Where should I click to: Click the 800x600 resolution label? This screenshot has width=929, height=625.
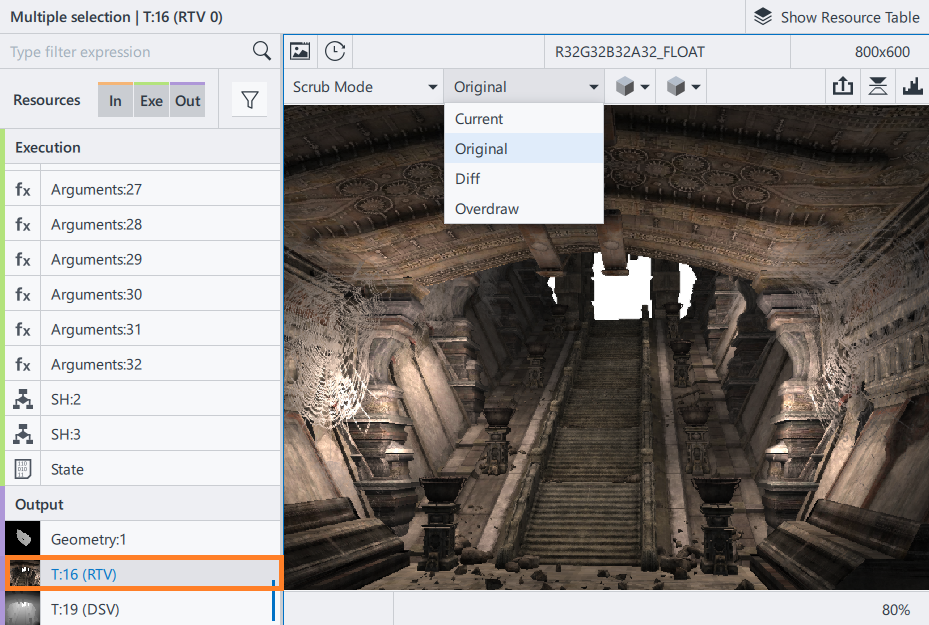(882, 52)
